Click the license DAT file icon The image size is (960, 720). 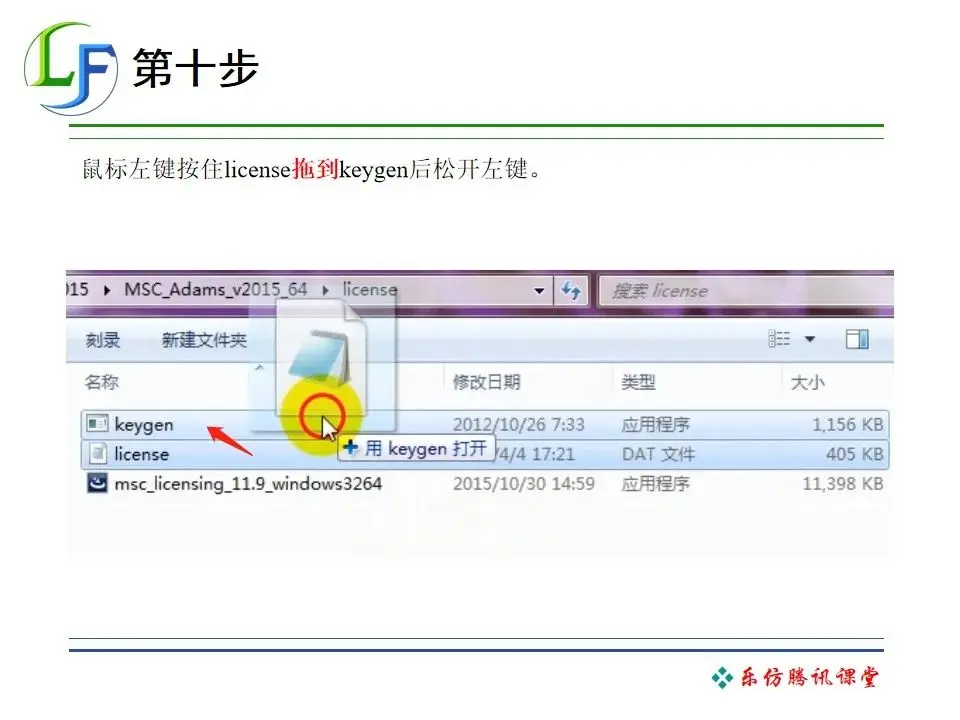click(98, 454)
